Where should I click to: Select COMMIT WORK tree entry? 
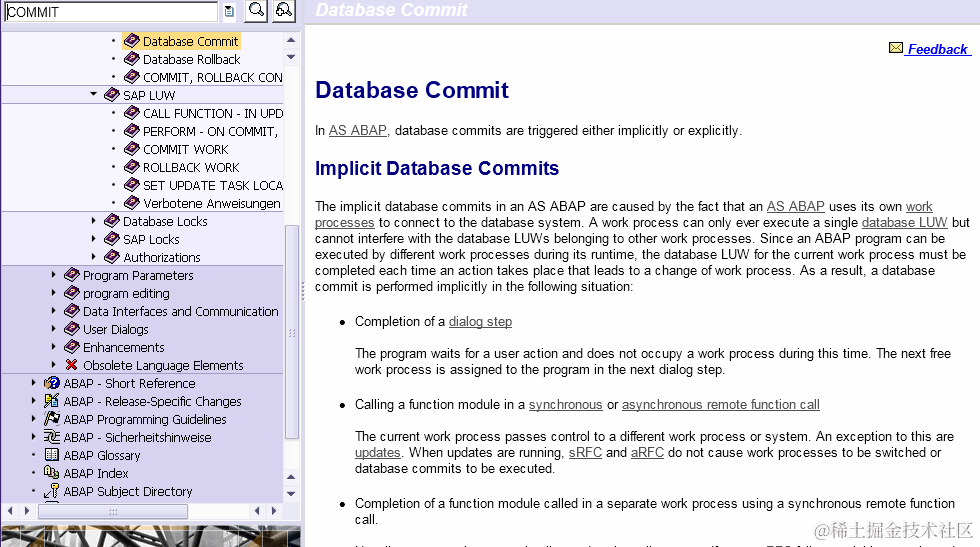pos(186,149)
